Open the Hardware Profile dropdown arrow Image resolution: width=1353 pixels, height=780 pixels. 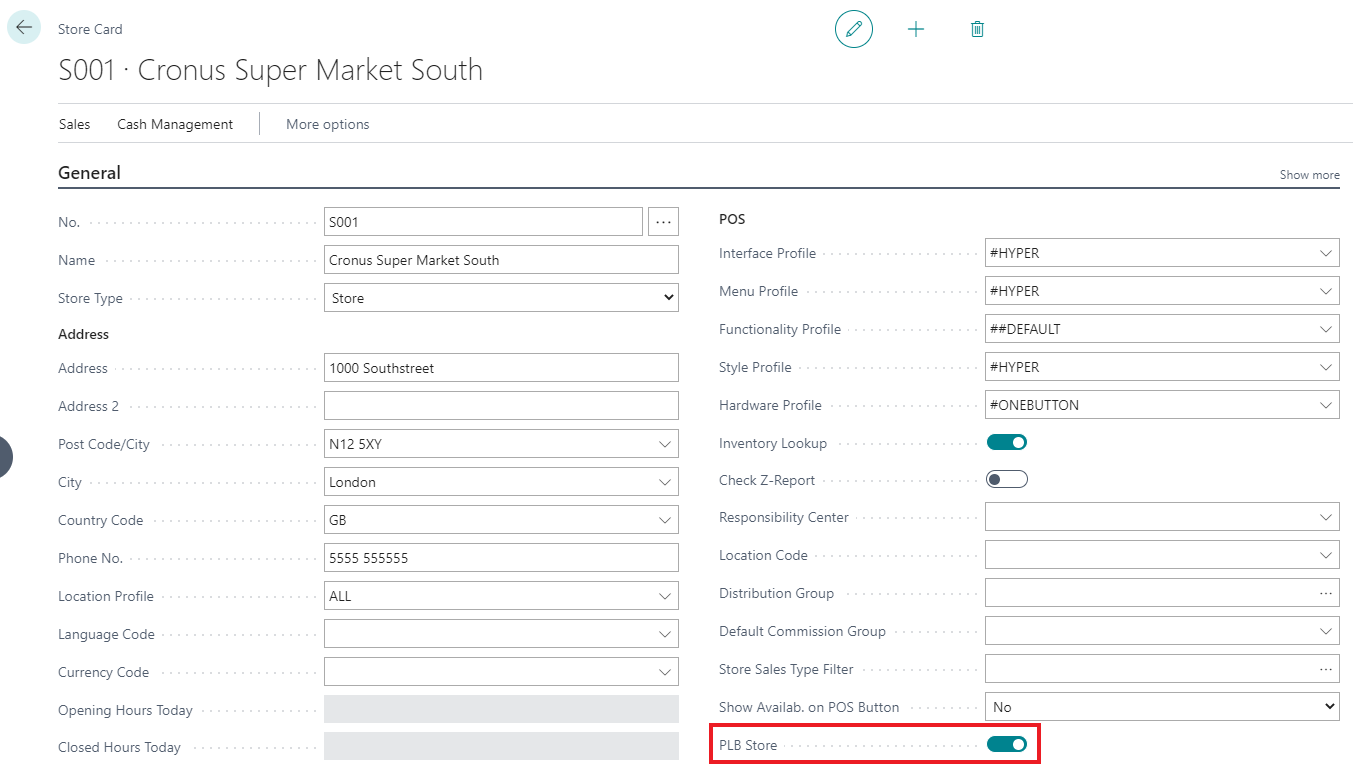click(1326, 405)
